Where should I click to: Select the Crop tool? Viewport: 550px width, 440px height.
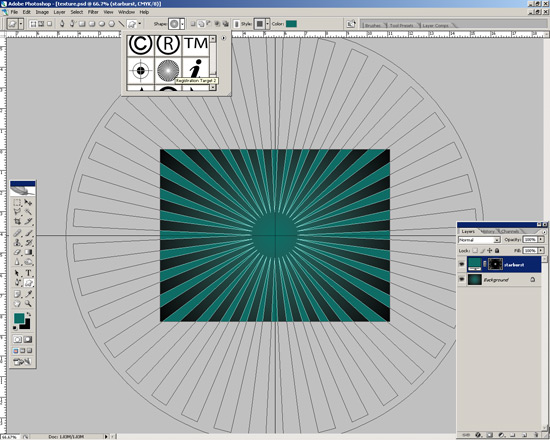(17, 221)
